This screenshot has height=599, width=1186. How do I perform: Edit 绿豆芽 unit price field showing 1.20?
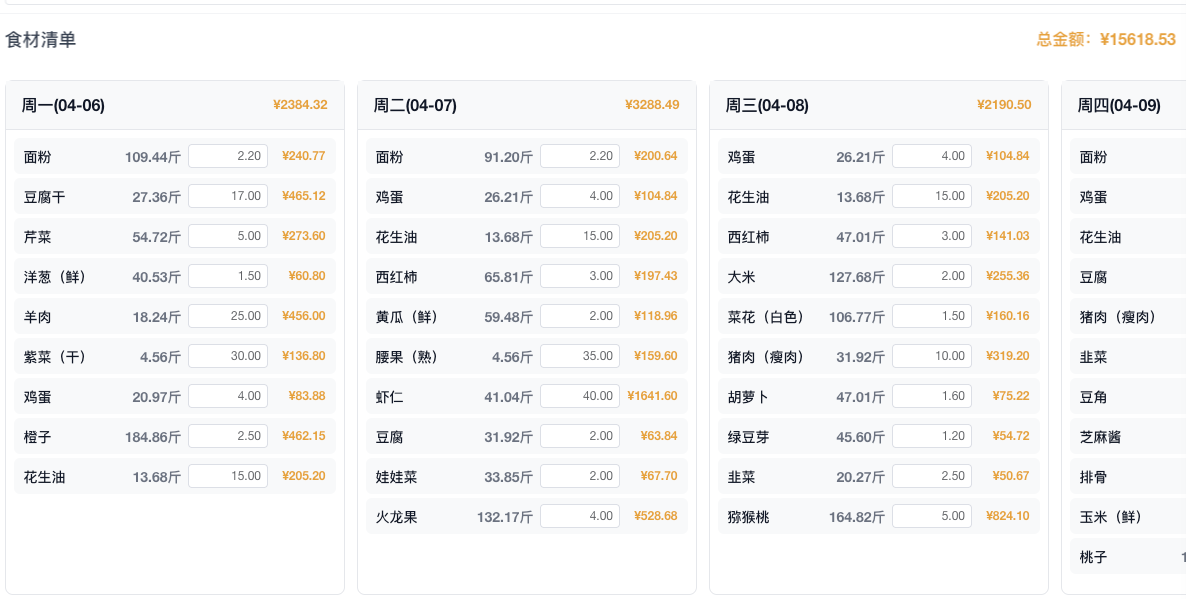[931, 436]
